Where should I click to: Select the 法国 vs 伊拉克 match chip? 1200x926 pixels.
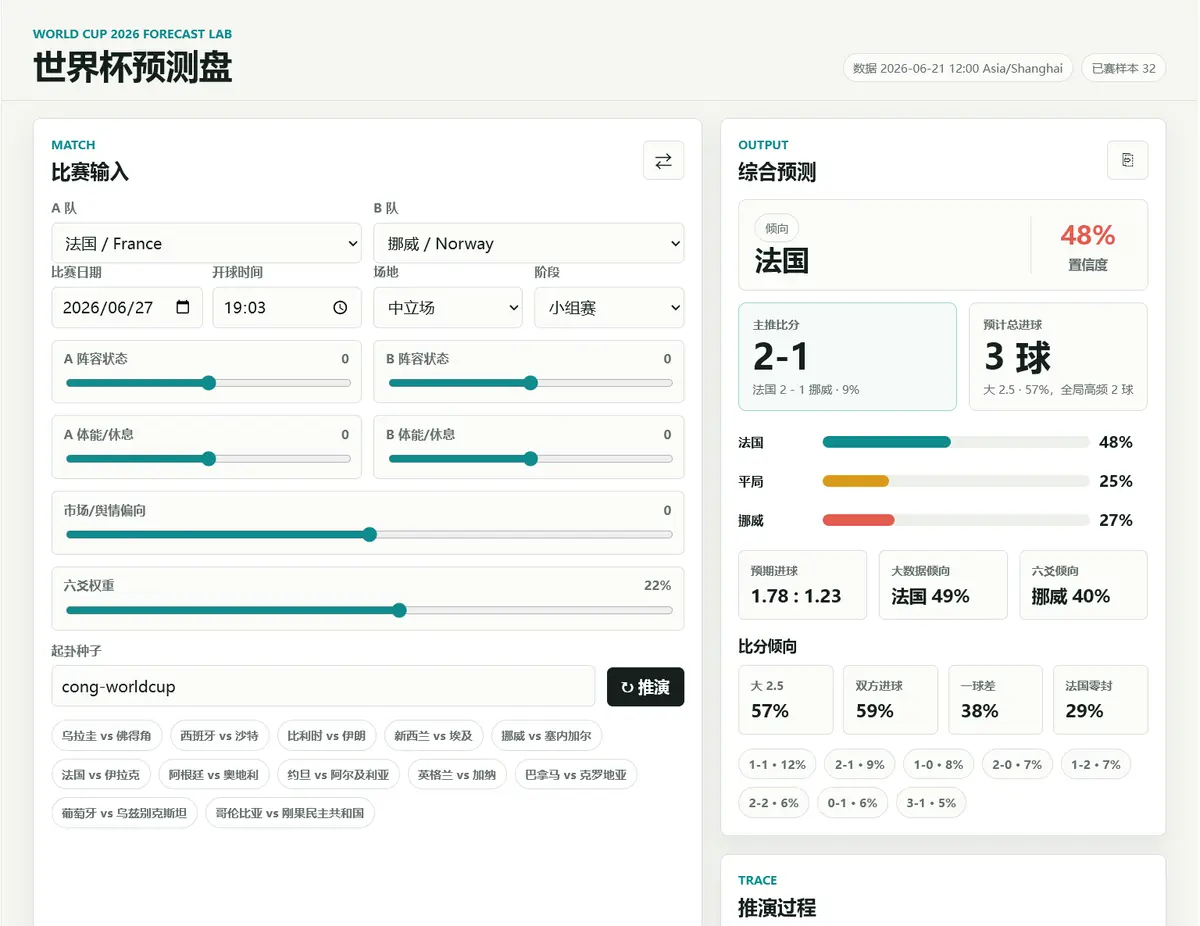tap(101, 775)
